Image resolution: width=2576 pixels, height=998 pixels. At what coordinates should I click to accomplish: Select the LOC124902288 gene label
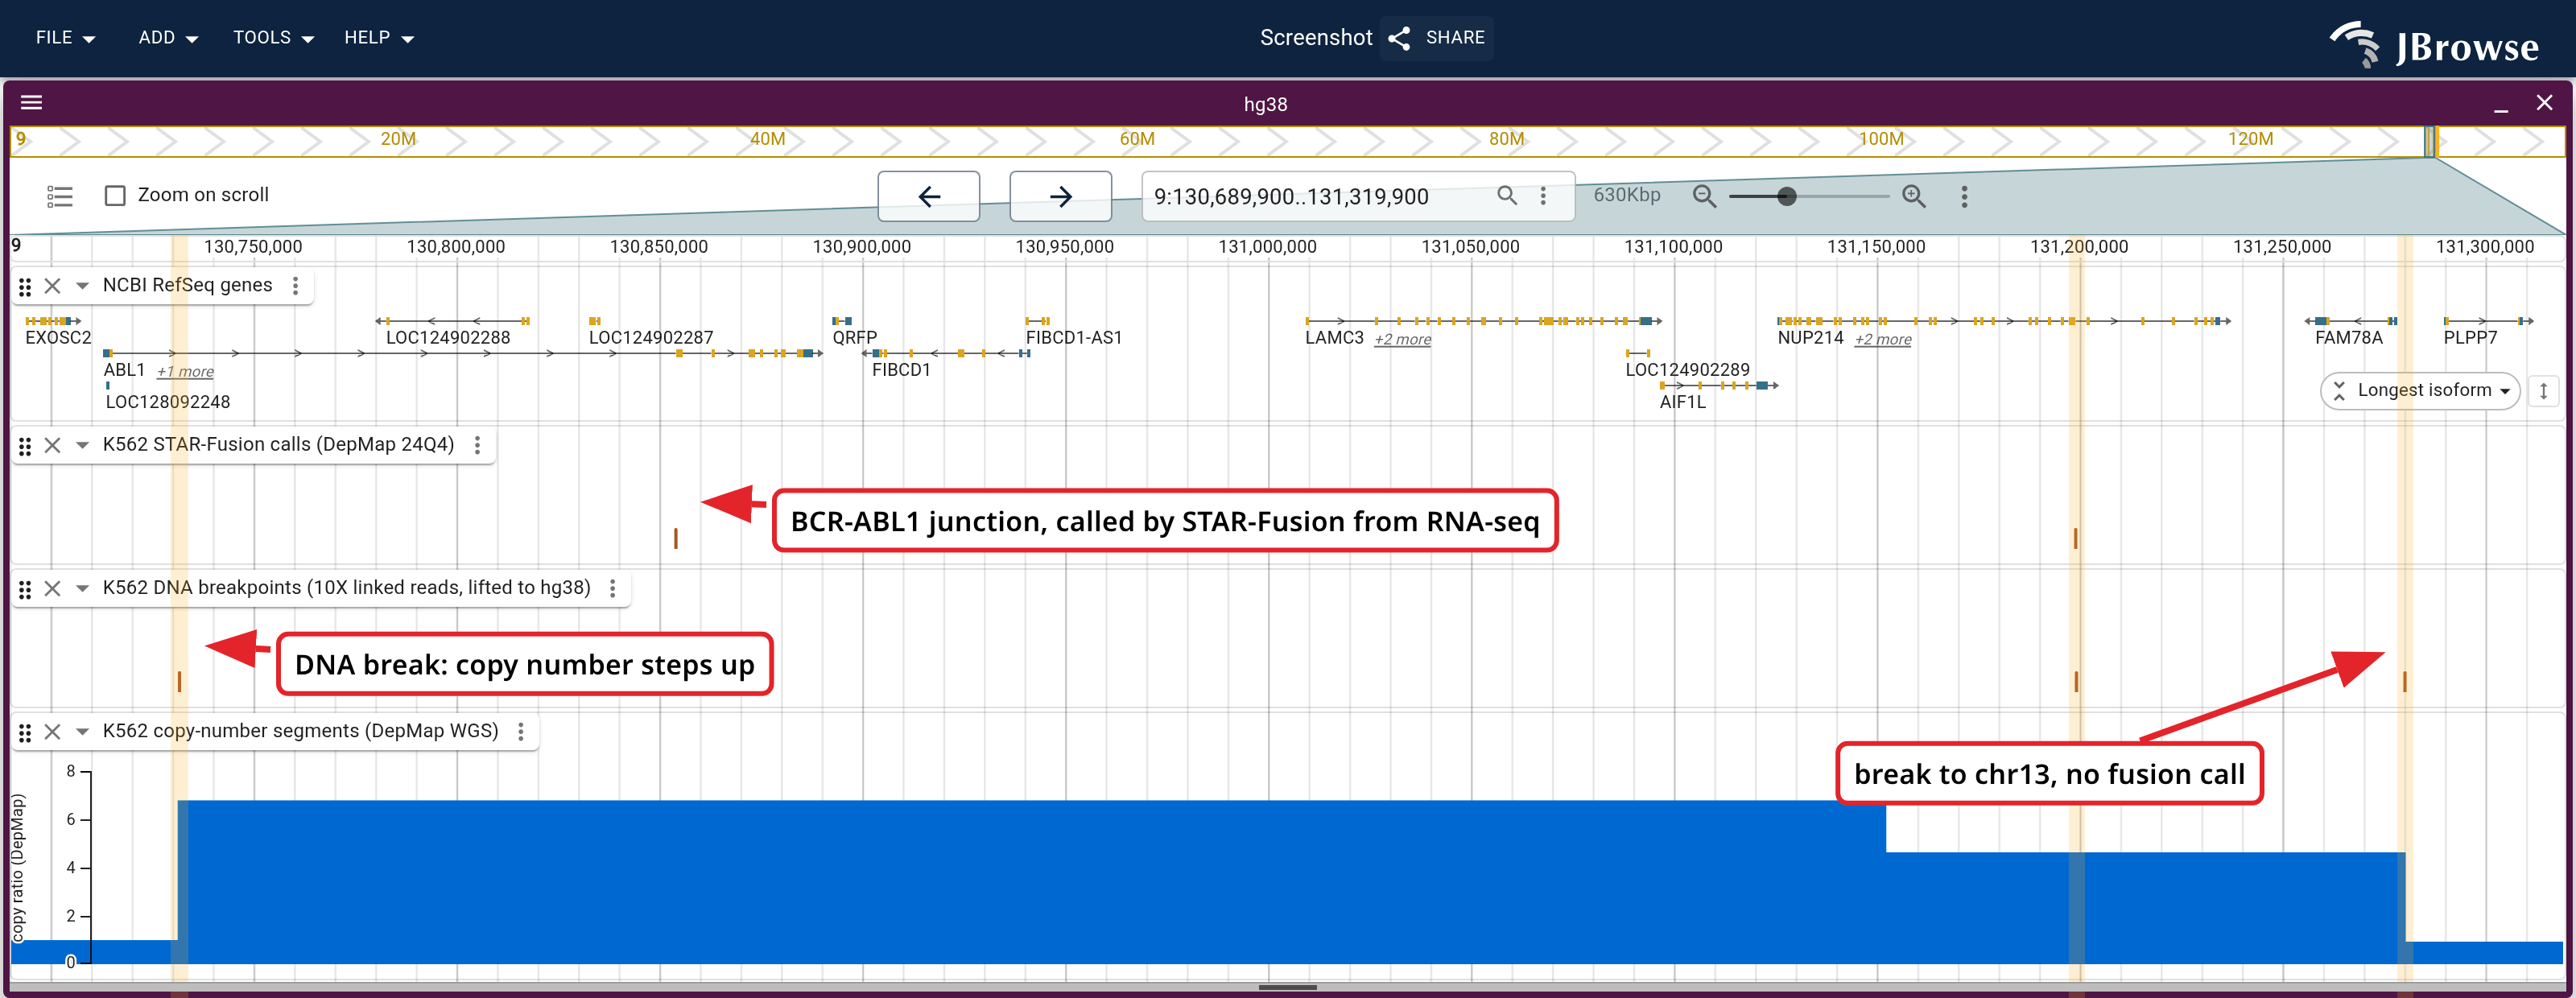[x=448, y=338]
